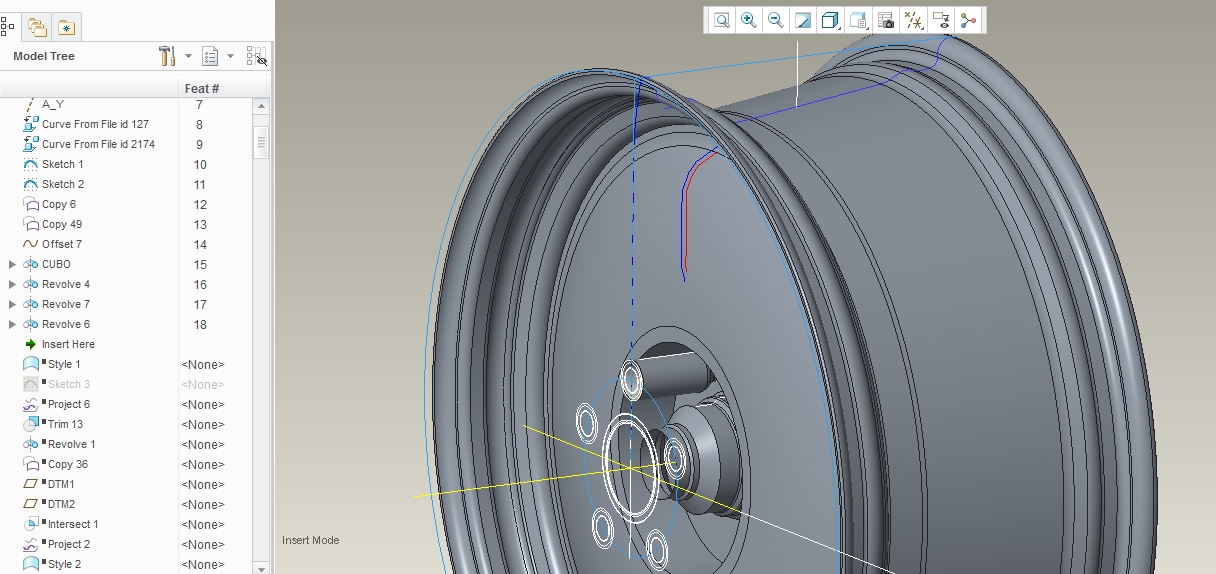This screenshot has height=574, width=1216.
Task: Click the Refit view icon
Action: [721, 20]
